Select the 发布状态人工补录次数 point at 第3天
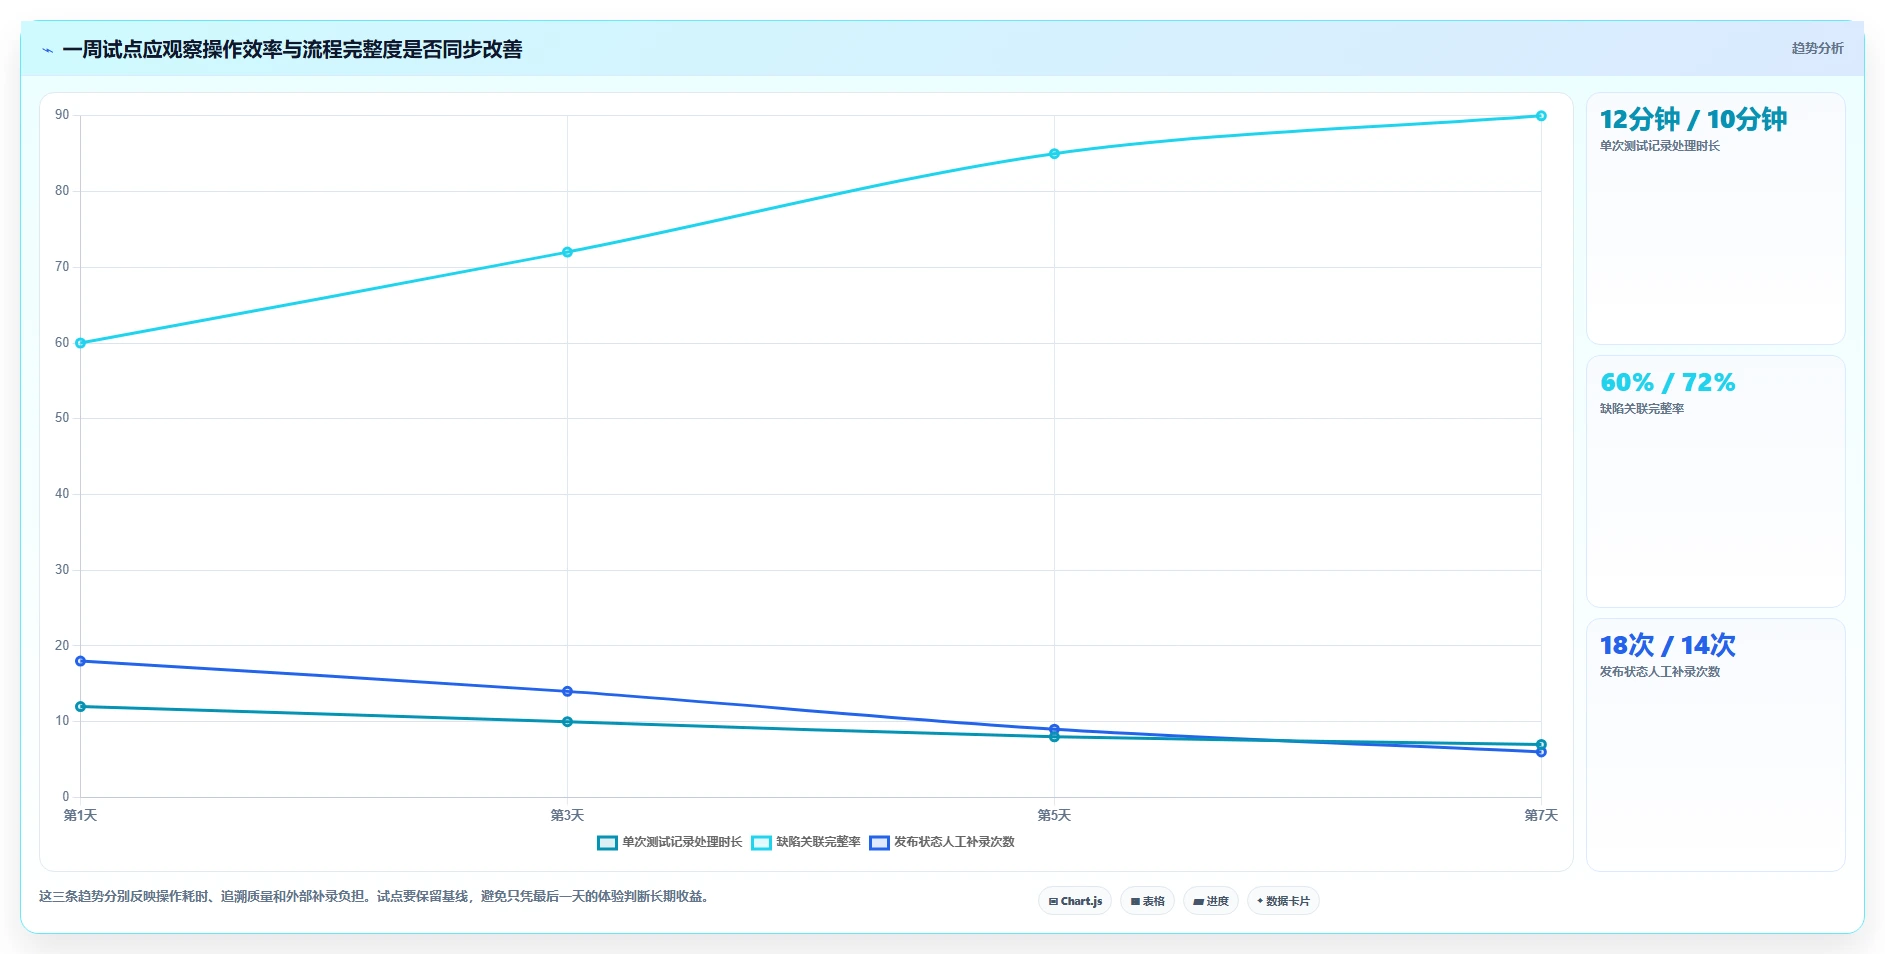Screen dimensions: 1885x954 pos(567,691)
